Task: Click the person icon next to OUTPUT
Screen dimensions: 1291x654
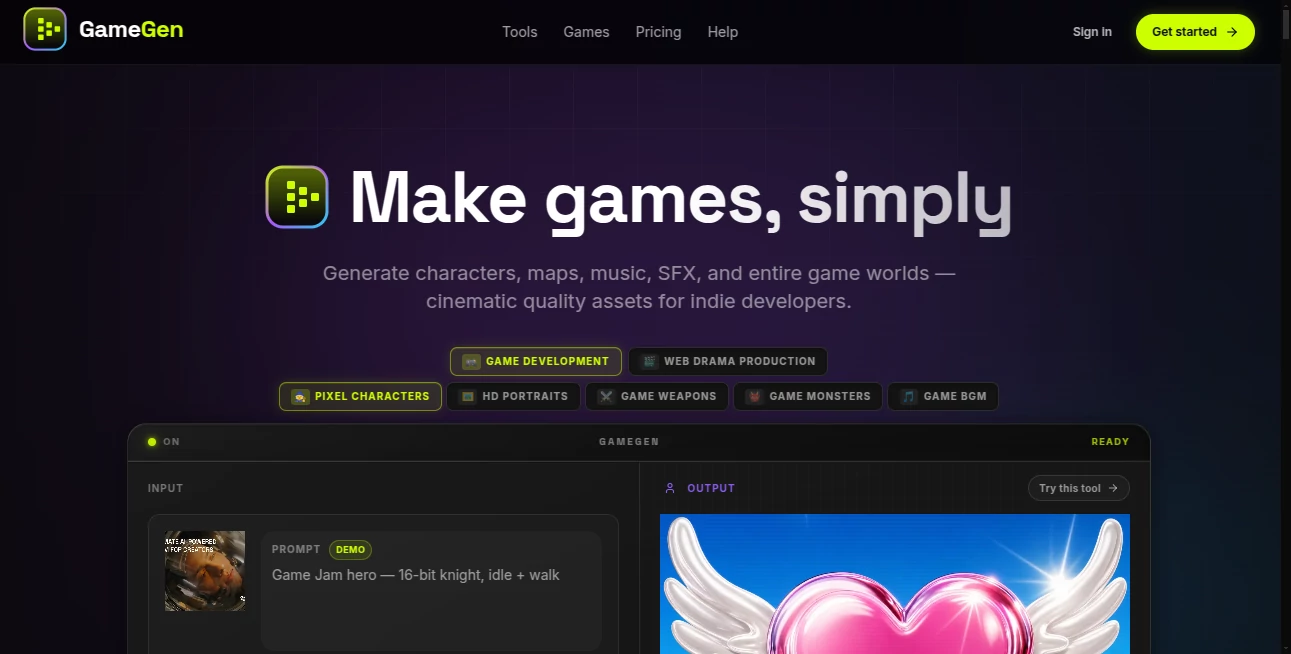Action: click(670, 488)
